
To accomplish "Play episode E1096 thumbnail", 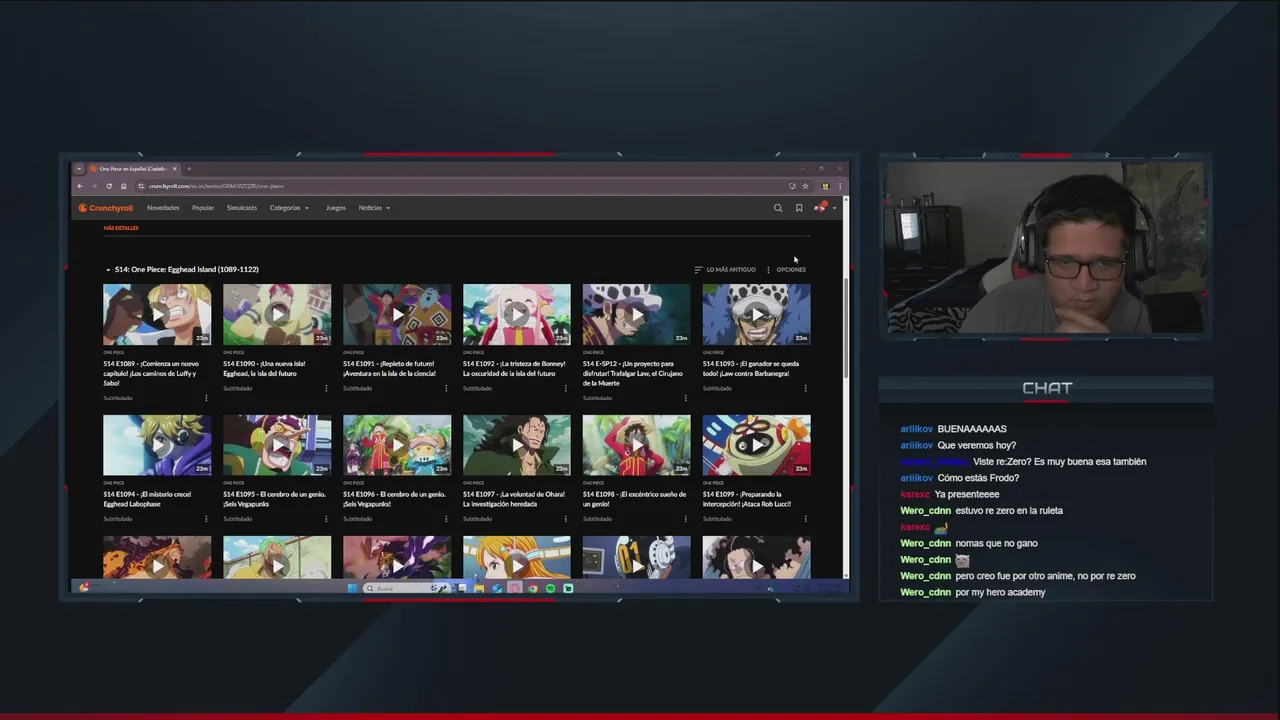I will tap(397, 445).
